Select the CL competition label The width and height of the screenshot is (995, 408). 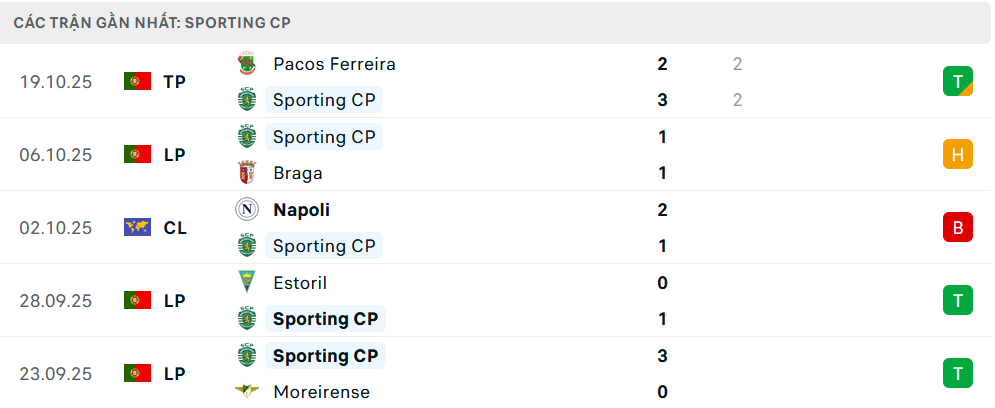click(175, 228)
